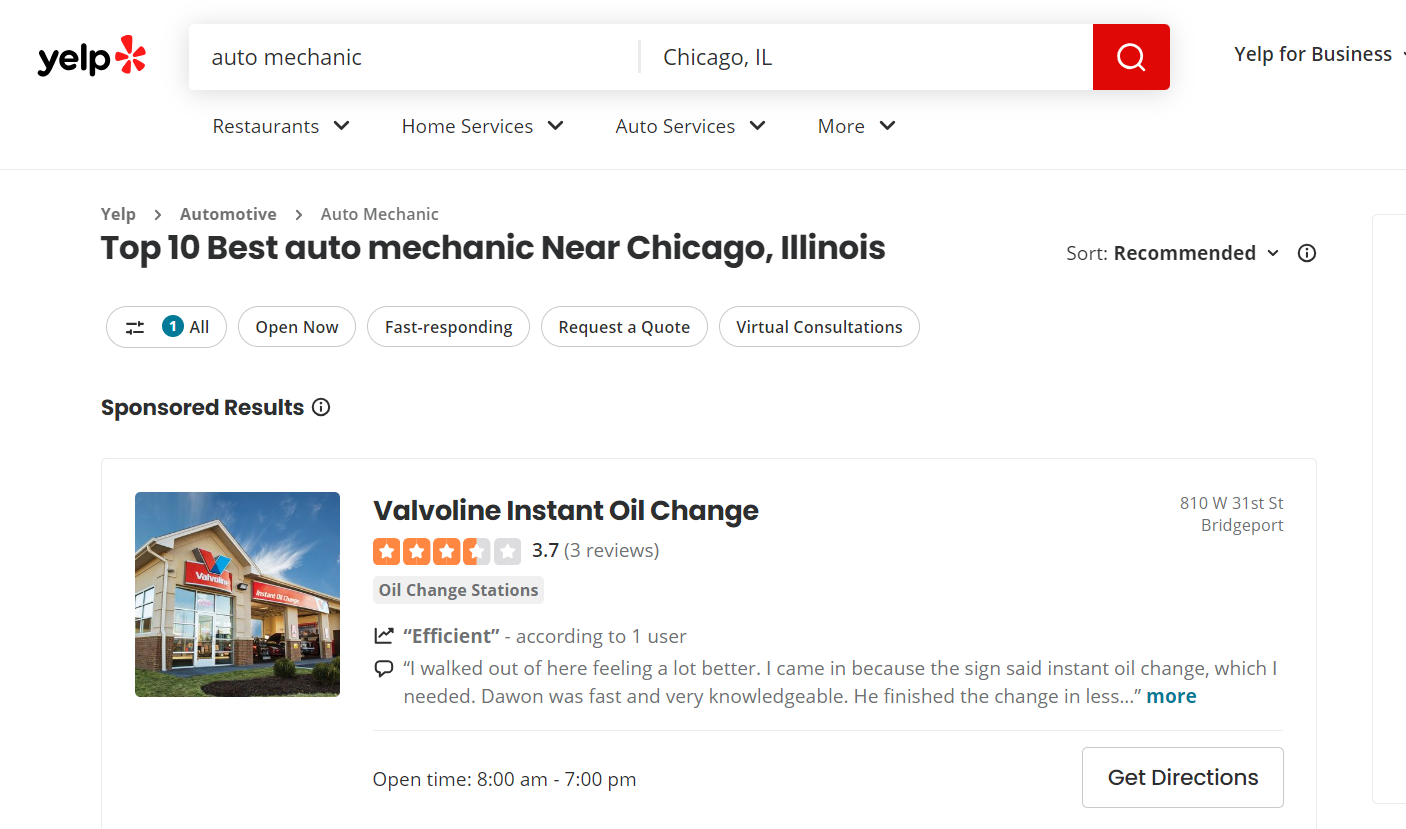The height and width of the screenshot is (829, 1406).
Task: Click the '(3 reviews)' text
Action: pyautogui.click(x=612, y=550)
